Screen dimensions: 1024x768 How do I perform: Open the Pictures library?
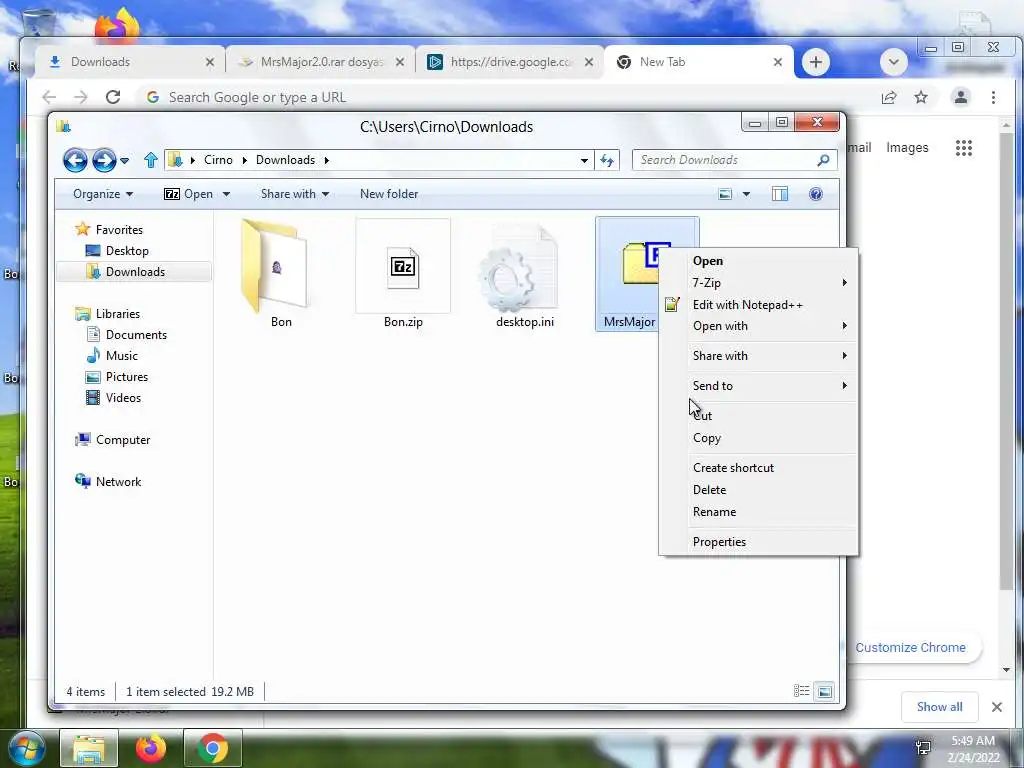click(x=127, y=377)
